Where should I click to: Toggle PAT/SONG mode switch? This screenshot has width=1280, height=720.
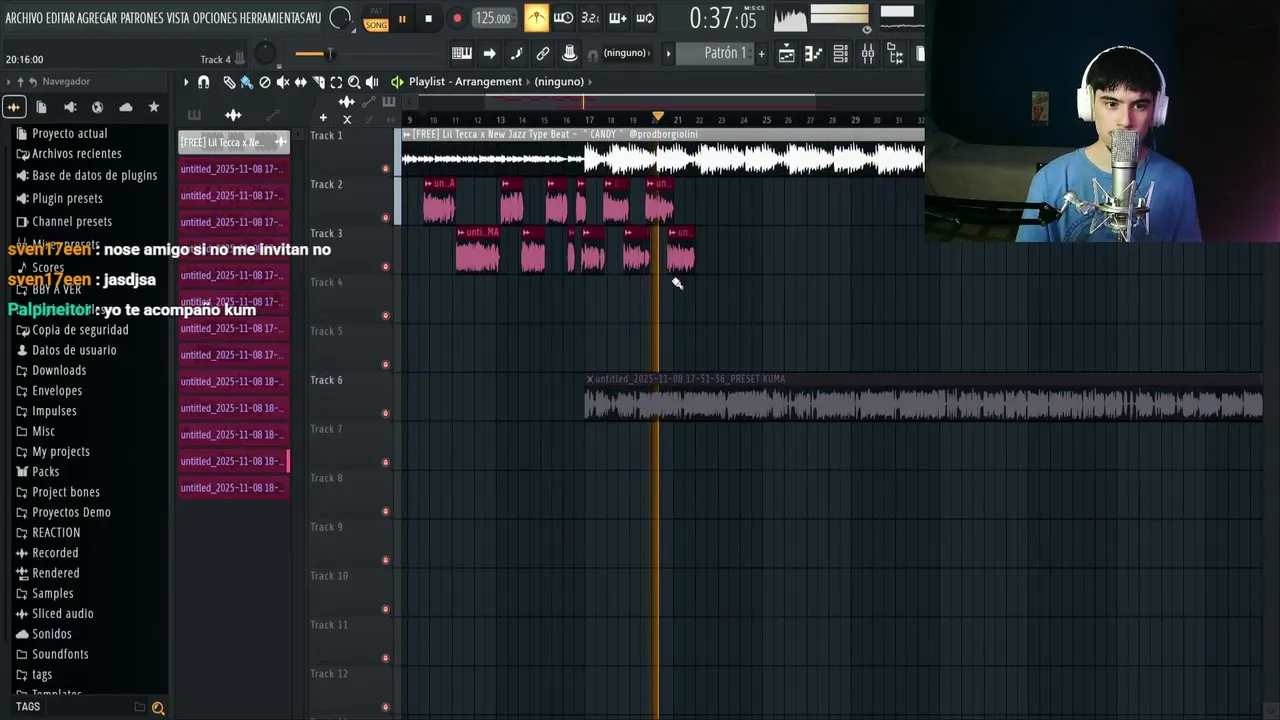pos(376,20)
